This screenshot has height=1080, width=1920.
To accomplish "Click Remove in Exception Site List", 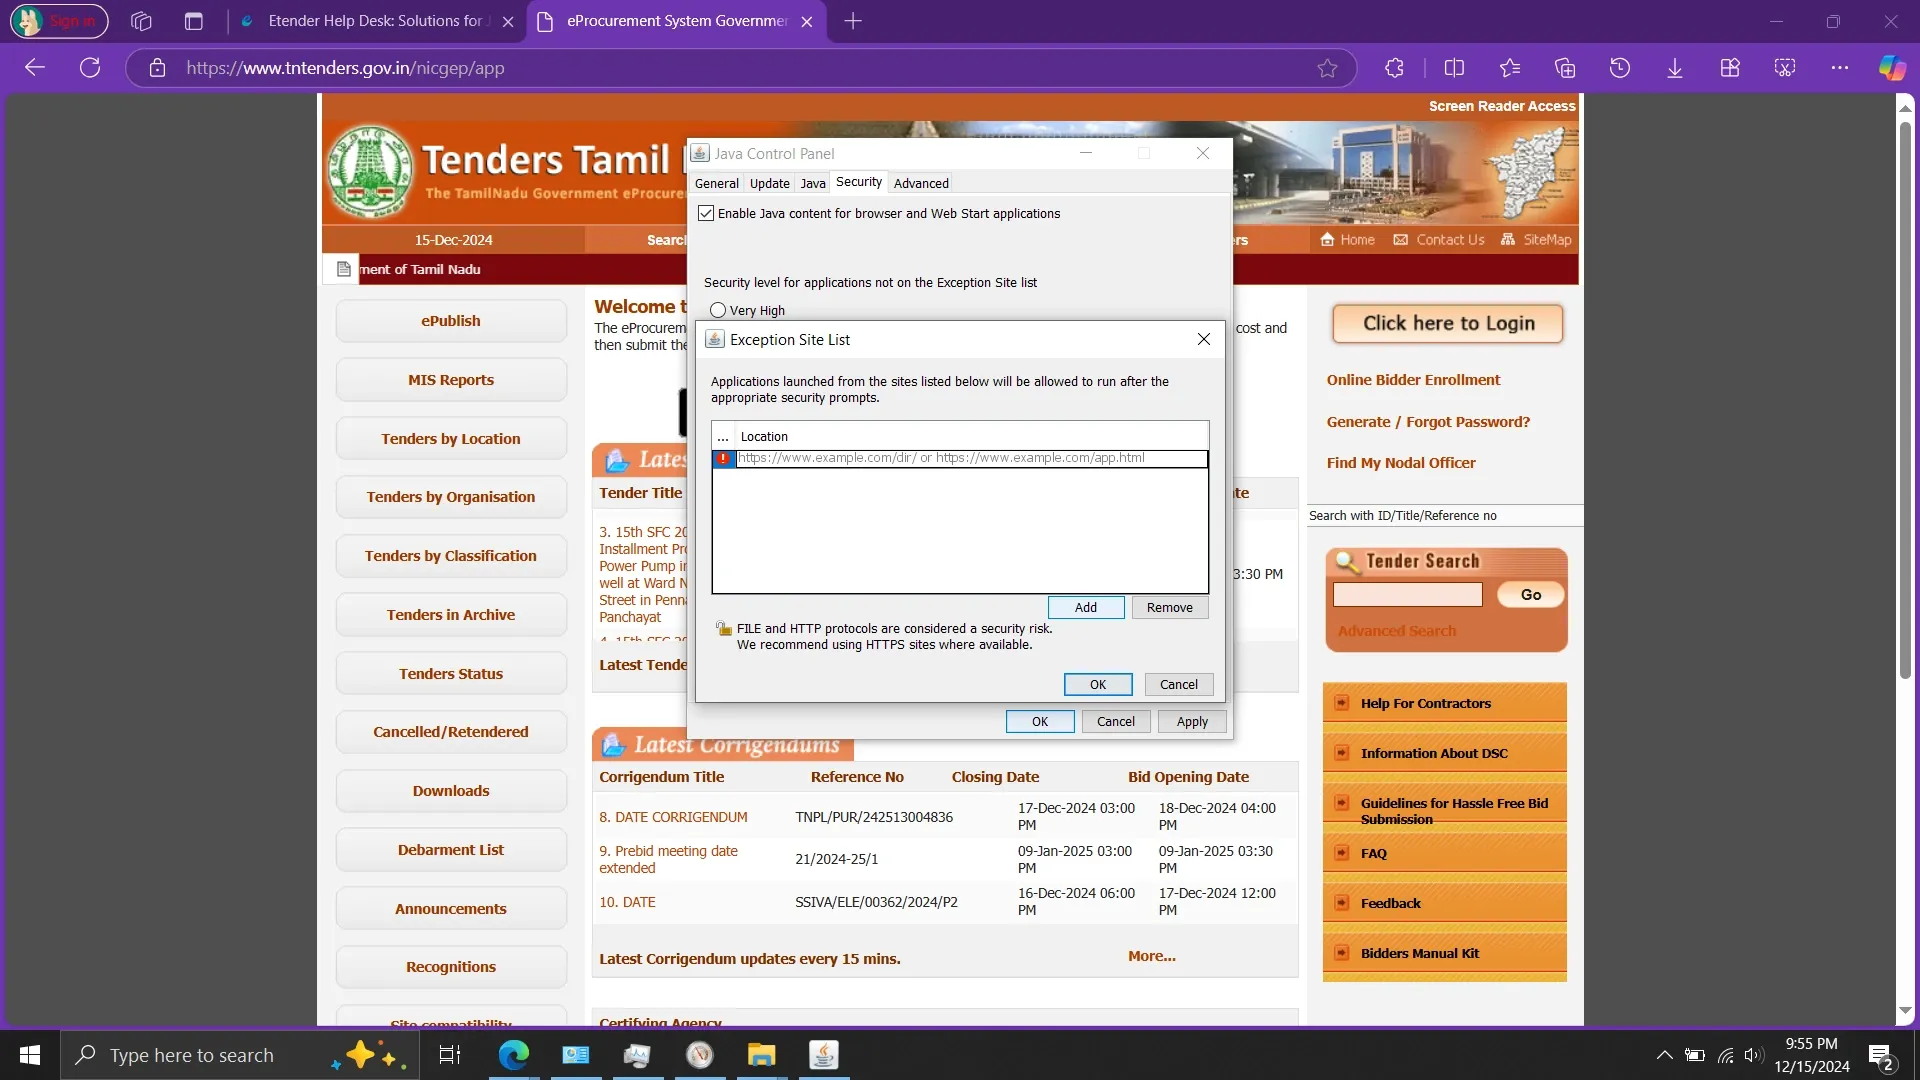I will point(1170,608).
